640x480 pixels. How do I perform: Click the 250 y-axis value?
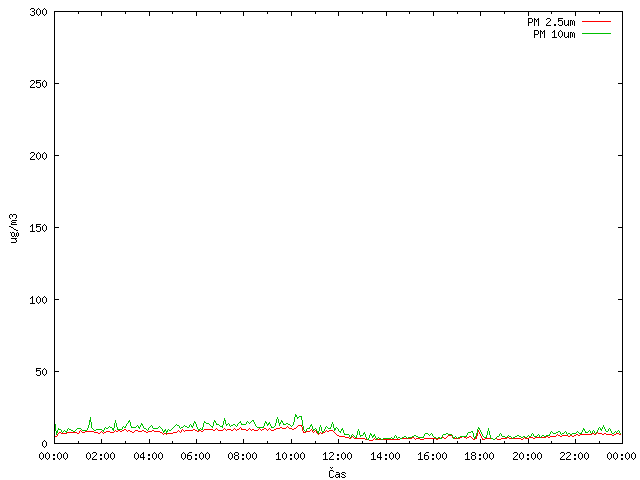click(38, 84)
